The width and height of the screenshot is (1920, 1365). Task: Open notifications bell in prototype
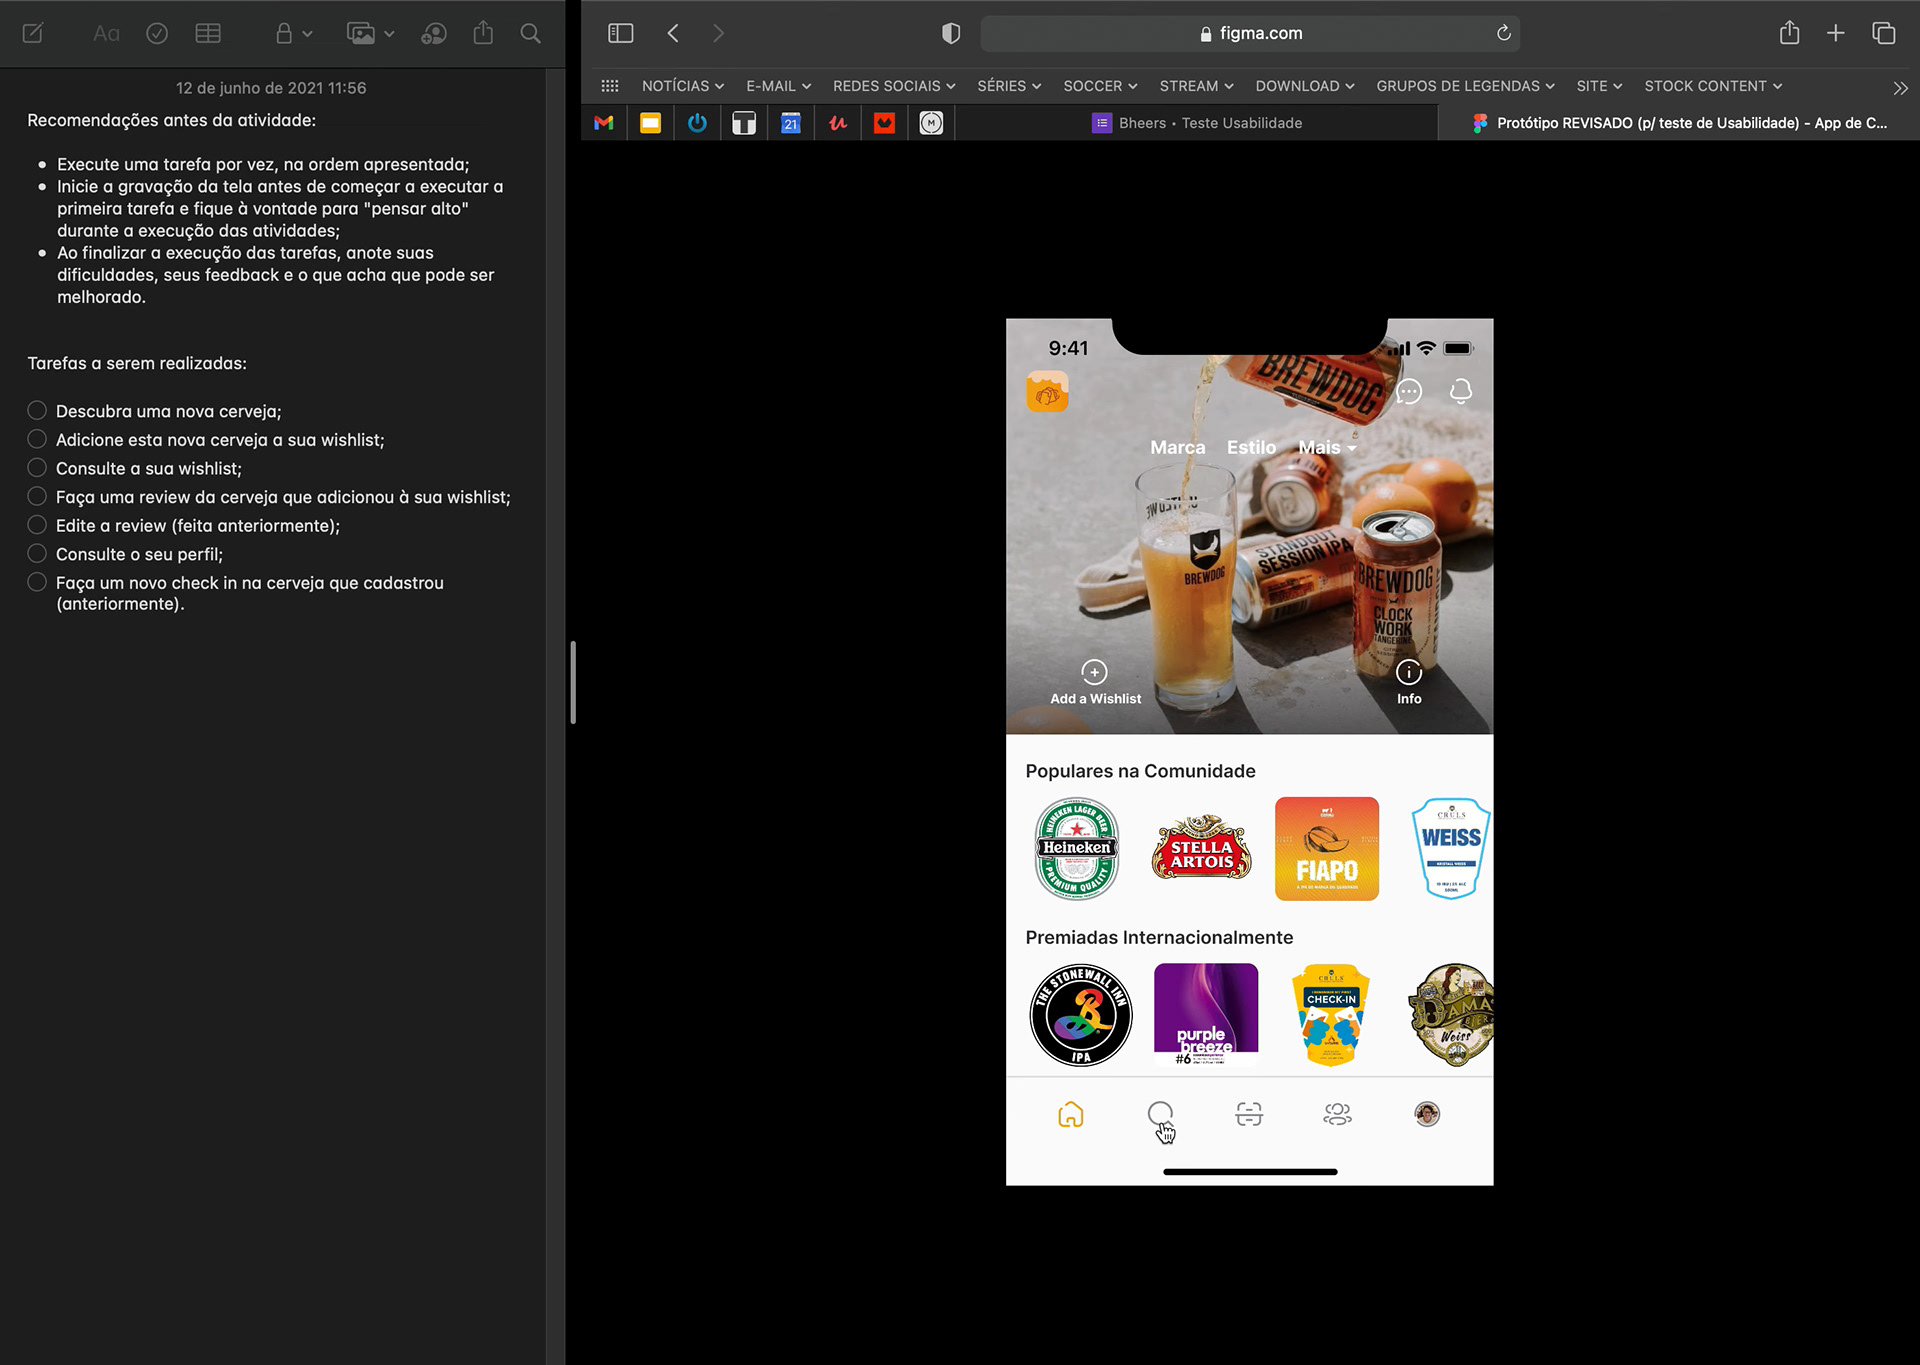(x=1461, y=391)
